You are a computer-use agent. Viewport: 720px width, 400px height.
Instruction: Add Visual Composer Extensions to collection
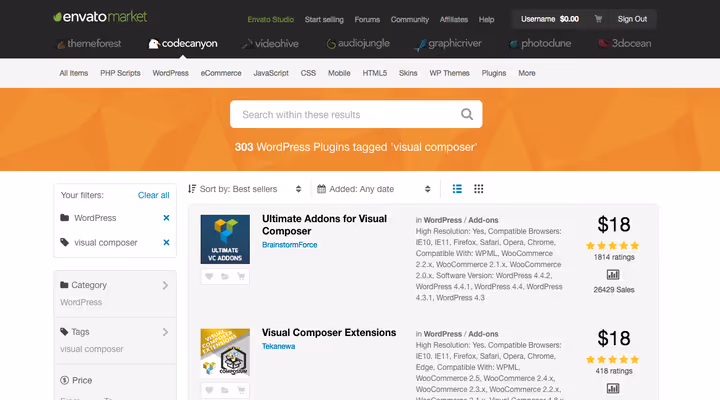tap(225, 390)
